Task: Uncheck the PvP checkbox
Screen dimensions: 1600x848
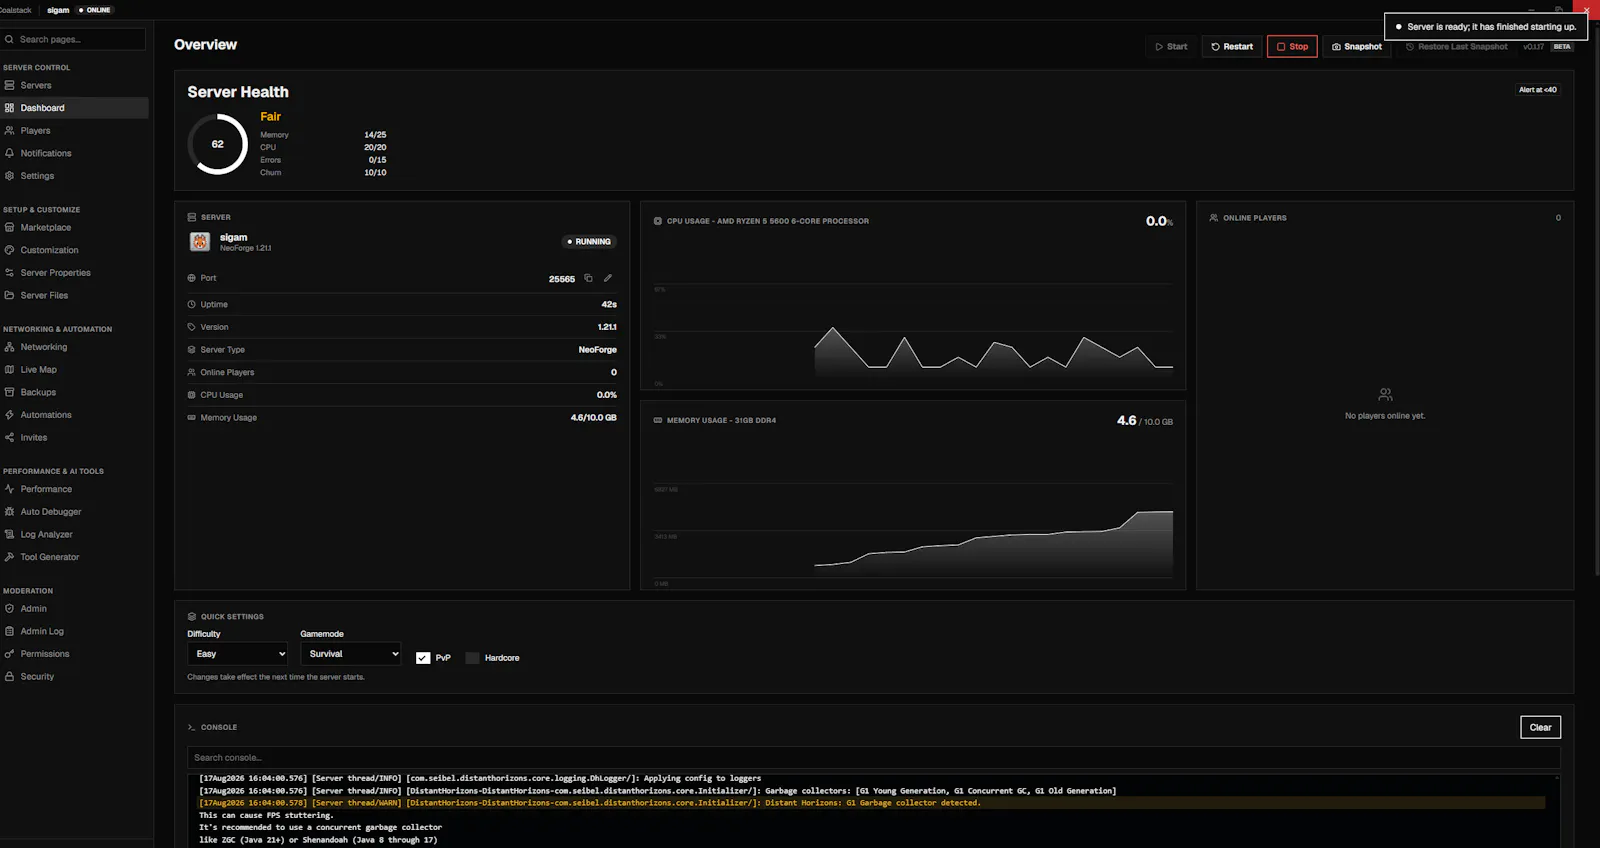Action: 423,658
